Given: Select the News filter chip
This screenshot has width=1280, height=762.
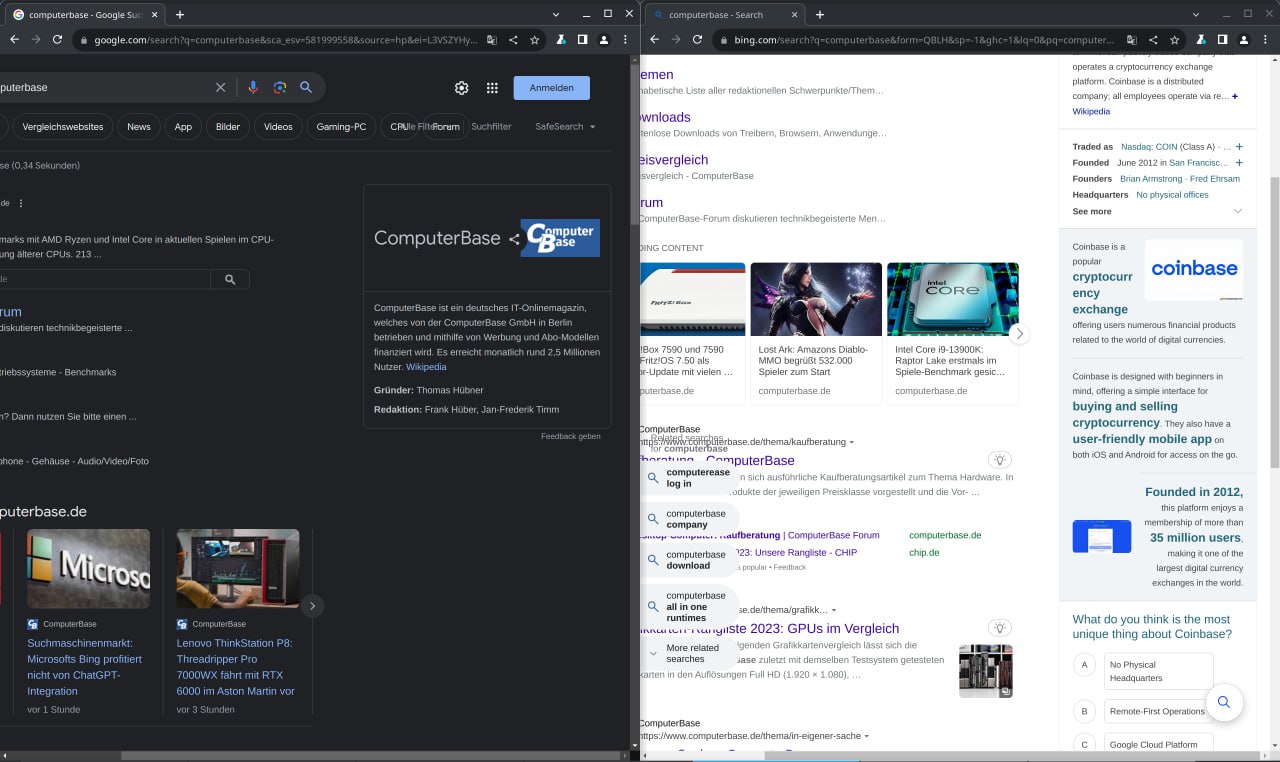Looking at the screenshot, I should (139, 127).
